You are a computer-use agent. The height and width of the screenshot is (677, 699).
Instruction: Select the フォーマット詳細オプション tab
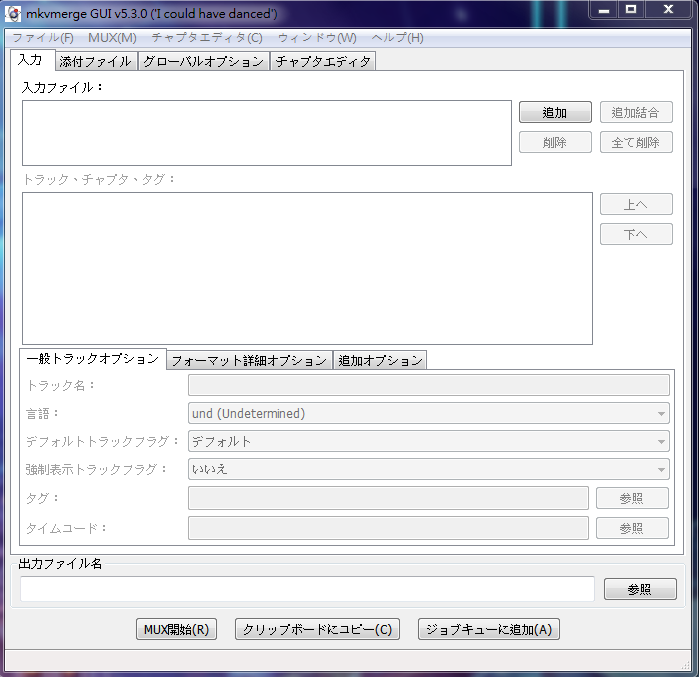(249, 360)
